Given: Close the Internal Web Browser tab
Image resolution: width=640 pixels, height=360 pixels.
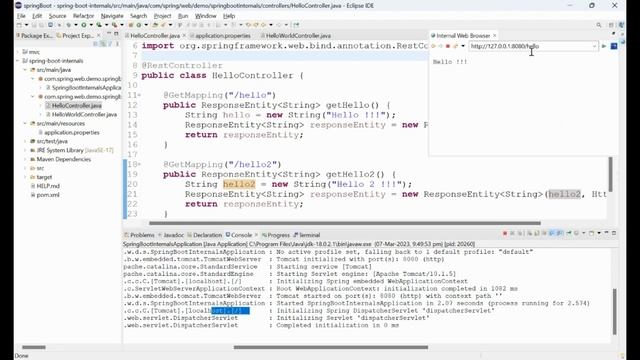Looking at the screenshot, I should [x=495, y=36].
